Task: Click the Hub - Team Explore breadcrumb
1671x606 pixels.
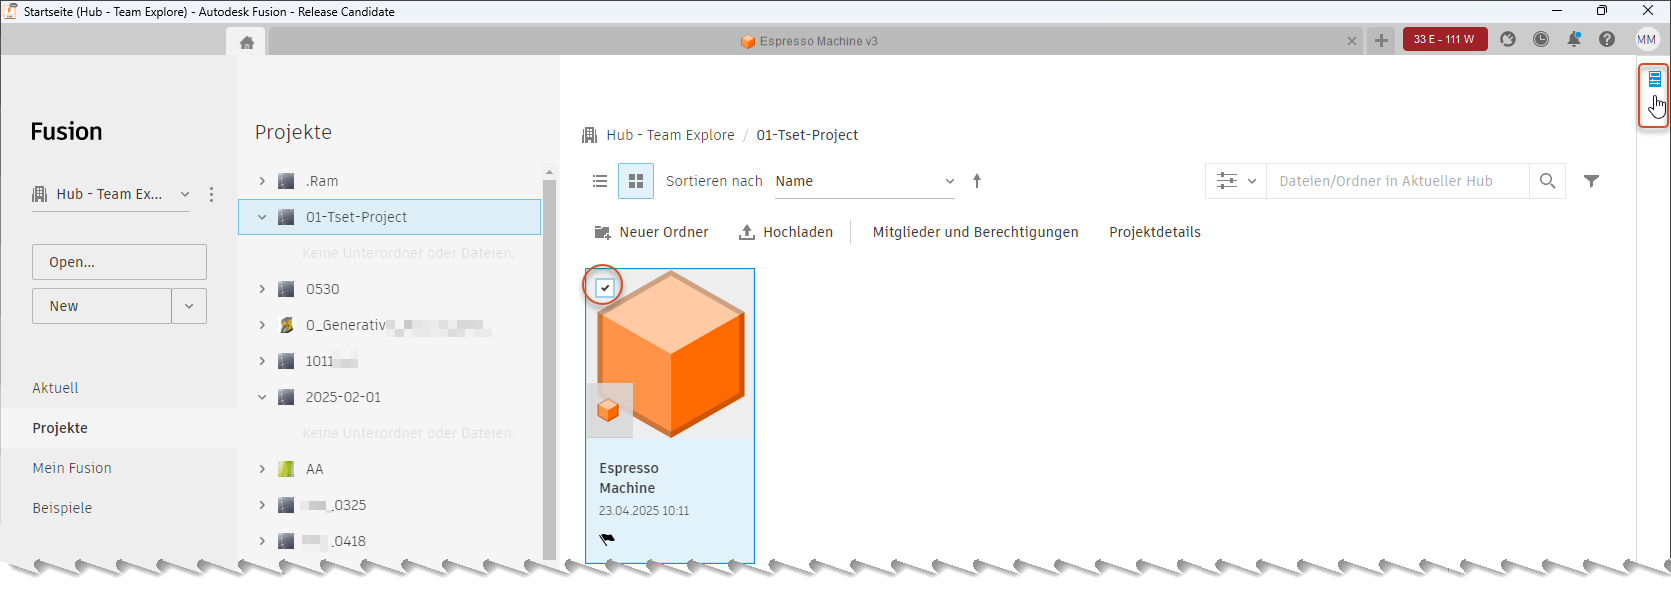Action: (x=670, y=135)
